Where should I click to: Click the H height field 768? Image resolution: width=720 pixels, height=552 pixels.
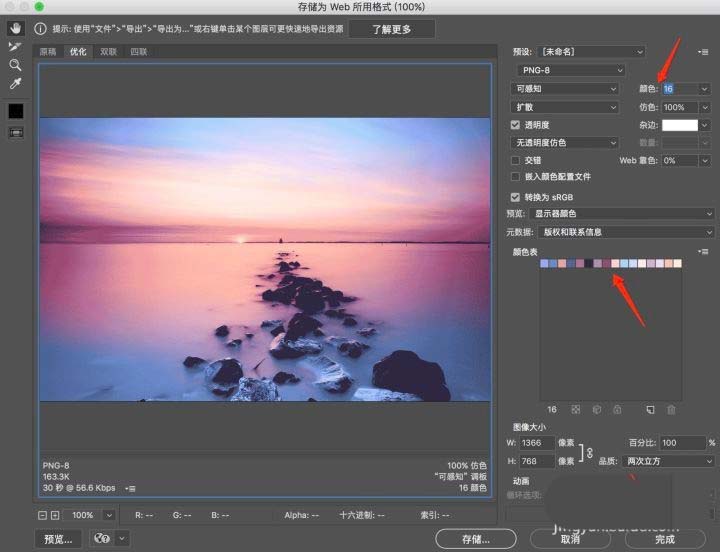(537, 461)
